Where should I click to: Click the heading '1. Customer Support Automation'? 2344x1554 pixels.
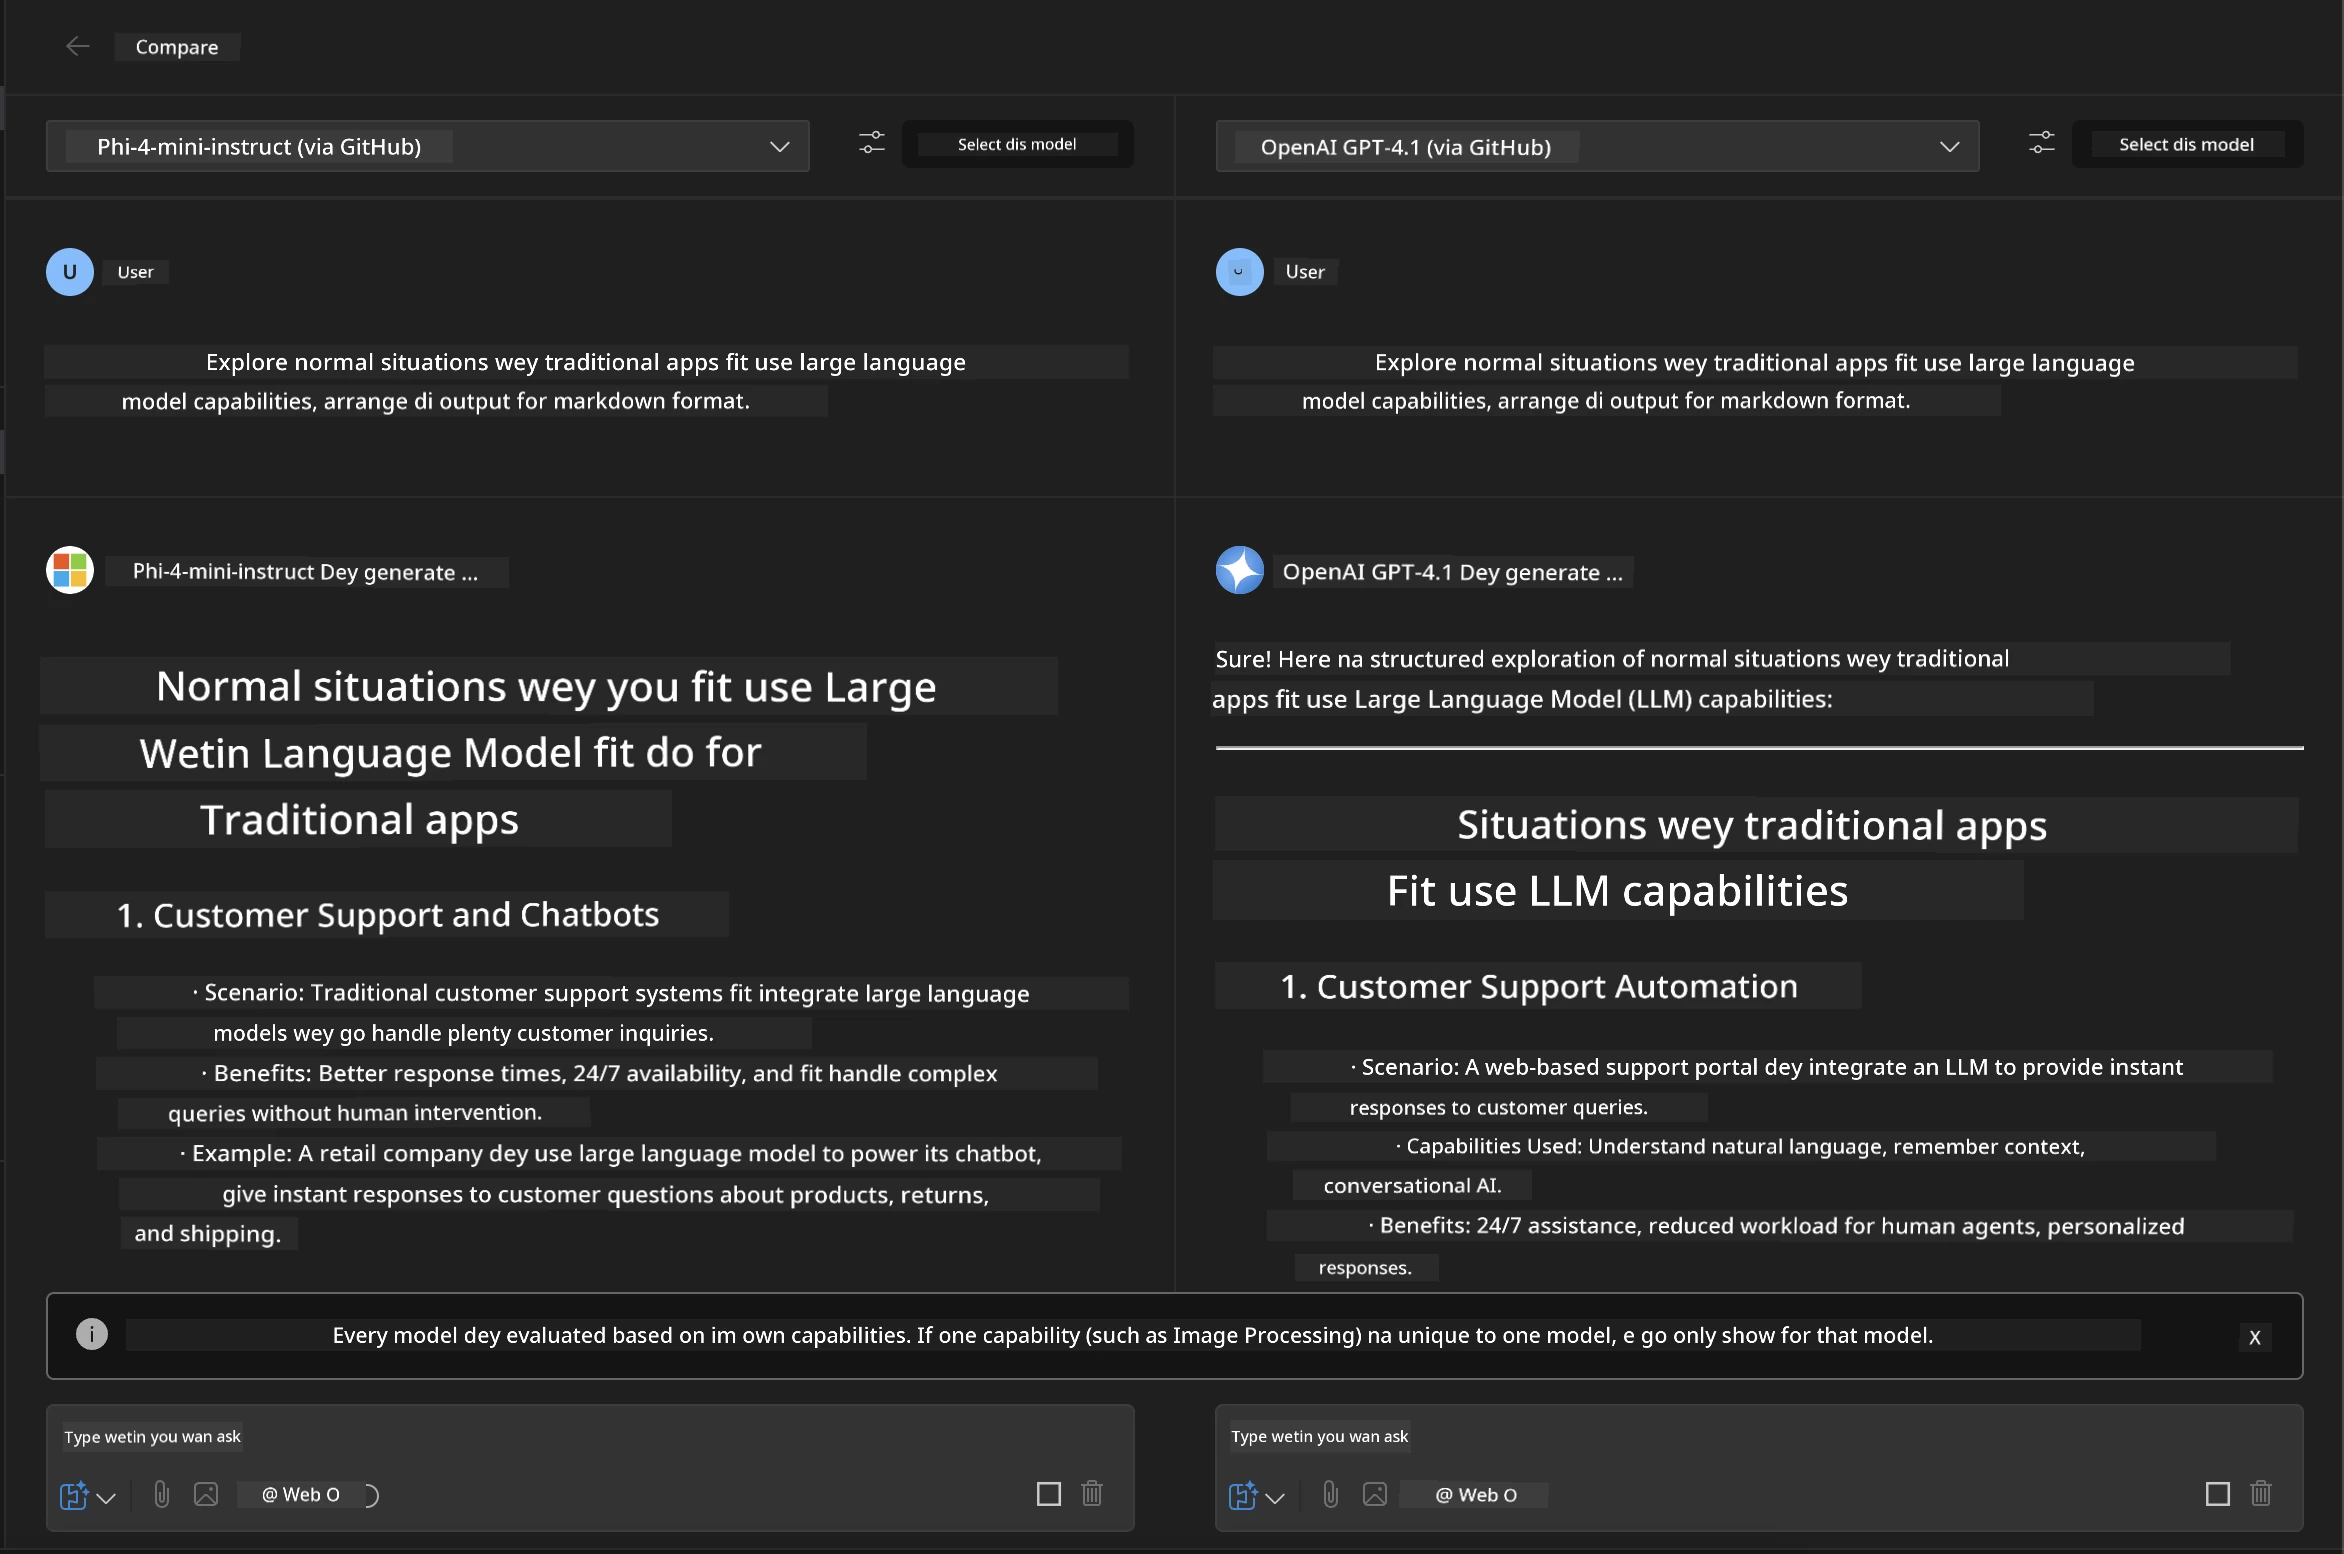(x=1539, y=986)
